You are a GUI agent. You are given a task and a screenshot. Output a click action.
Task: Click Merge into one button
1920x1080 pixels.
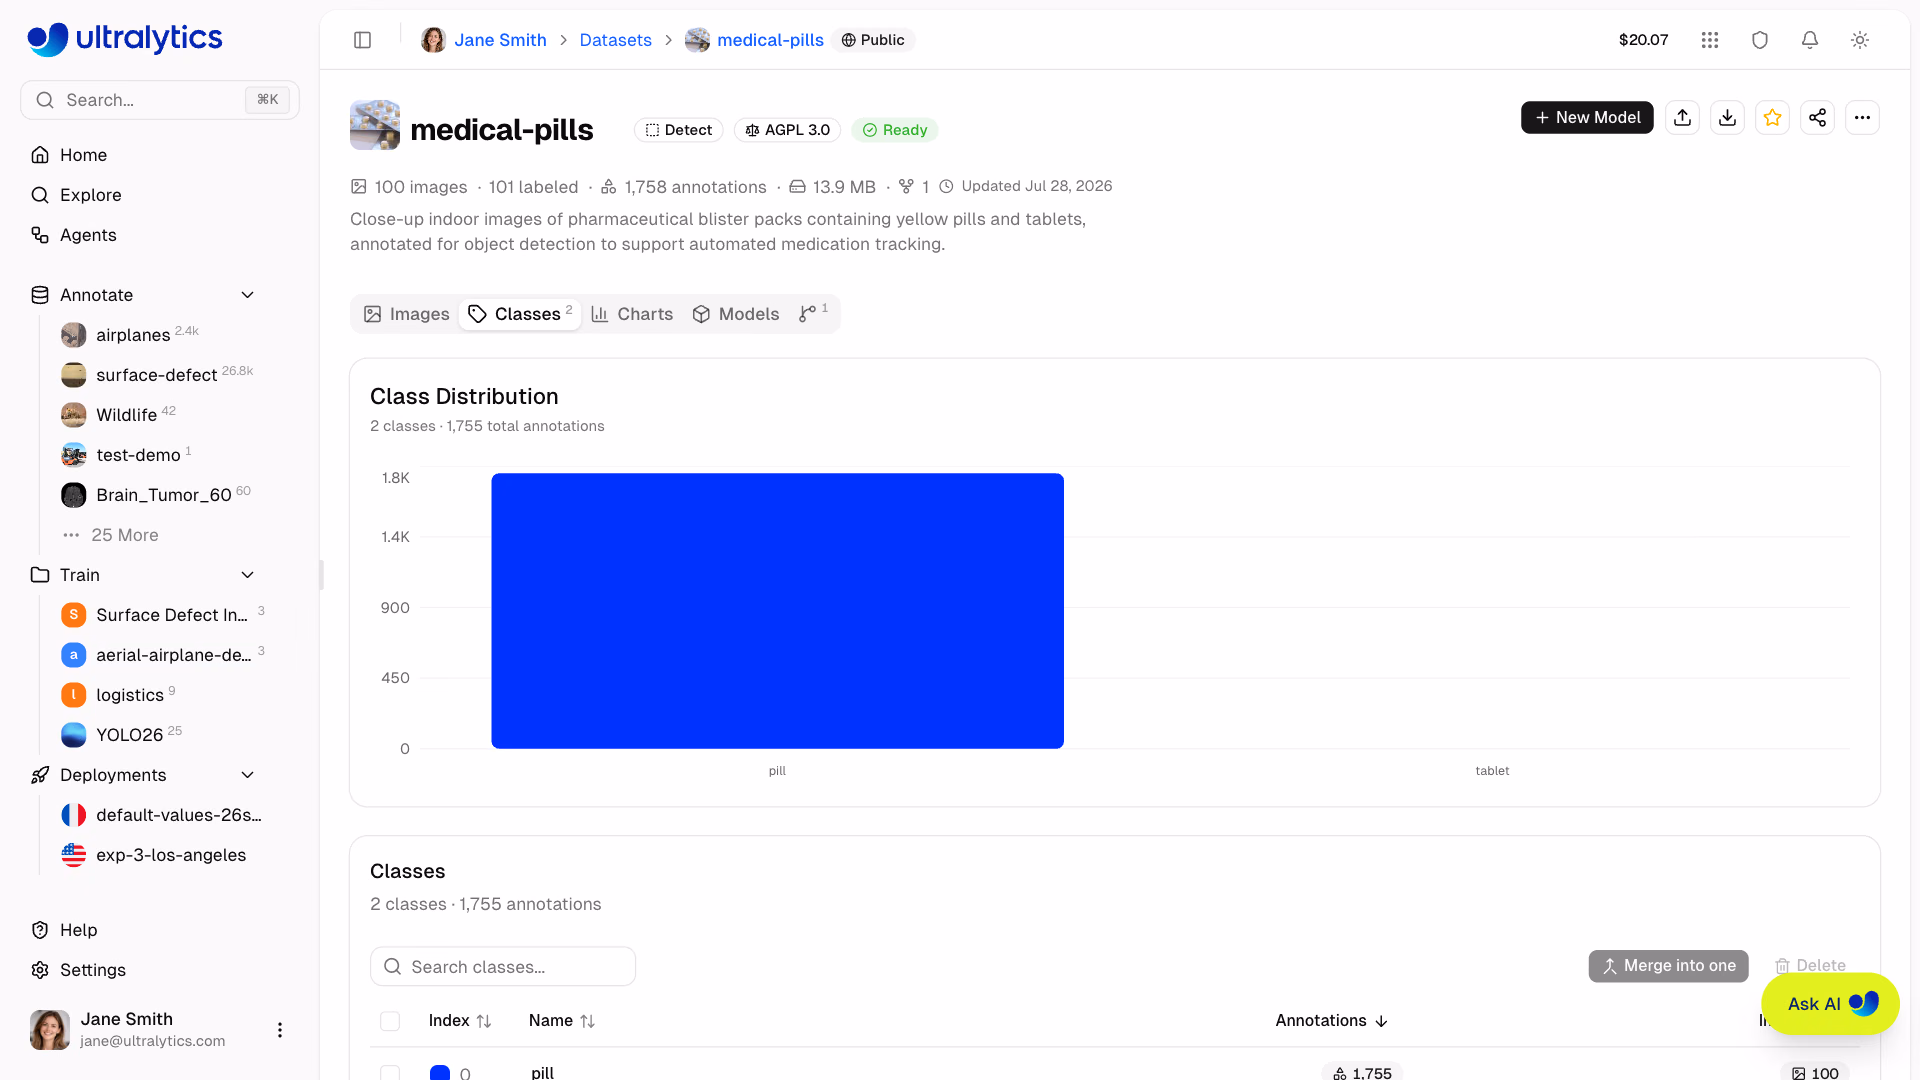click(1668, 966)
